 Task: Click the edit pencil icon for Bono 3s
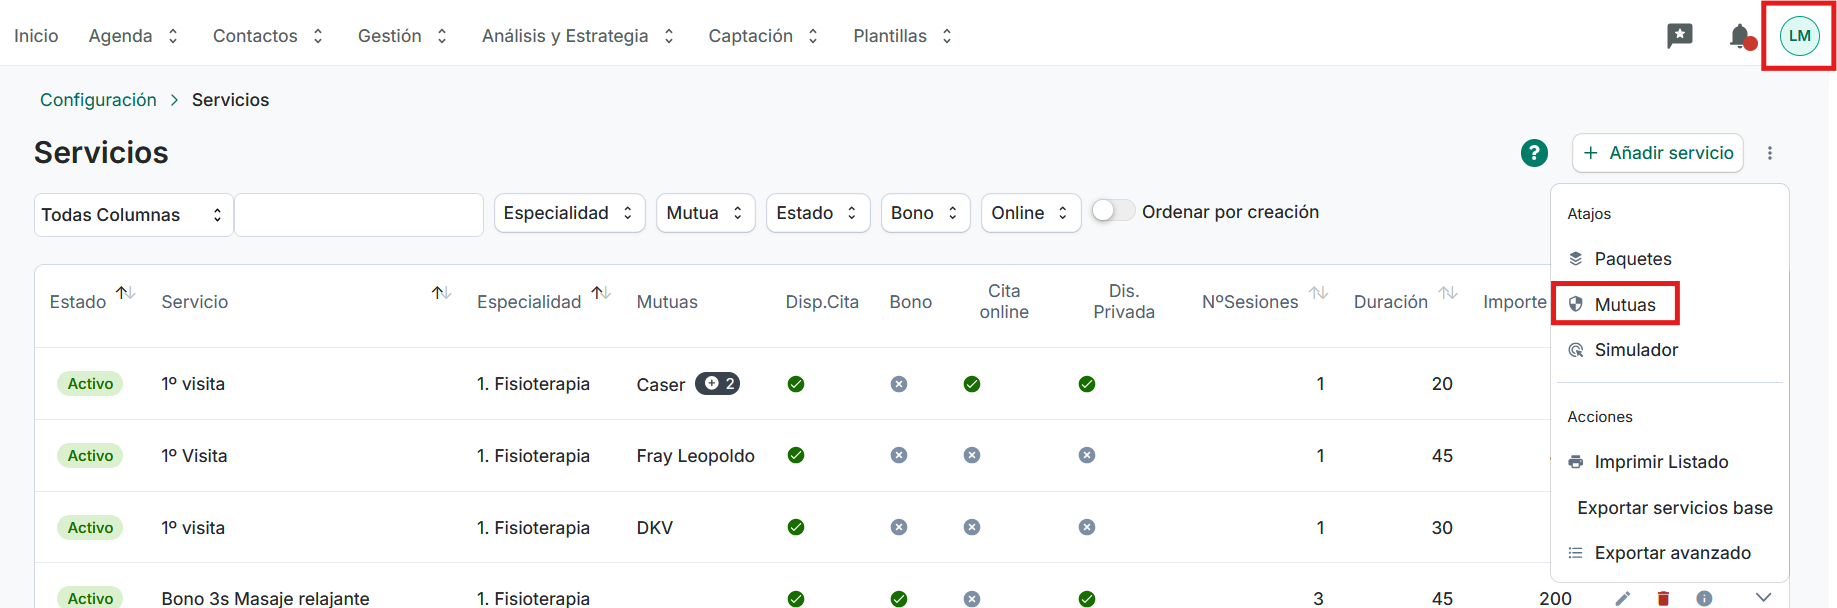[x=1622, y=598]
